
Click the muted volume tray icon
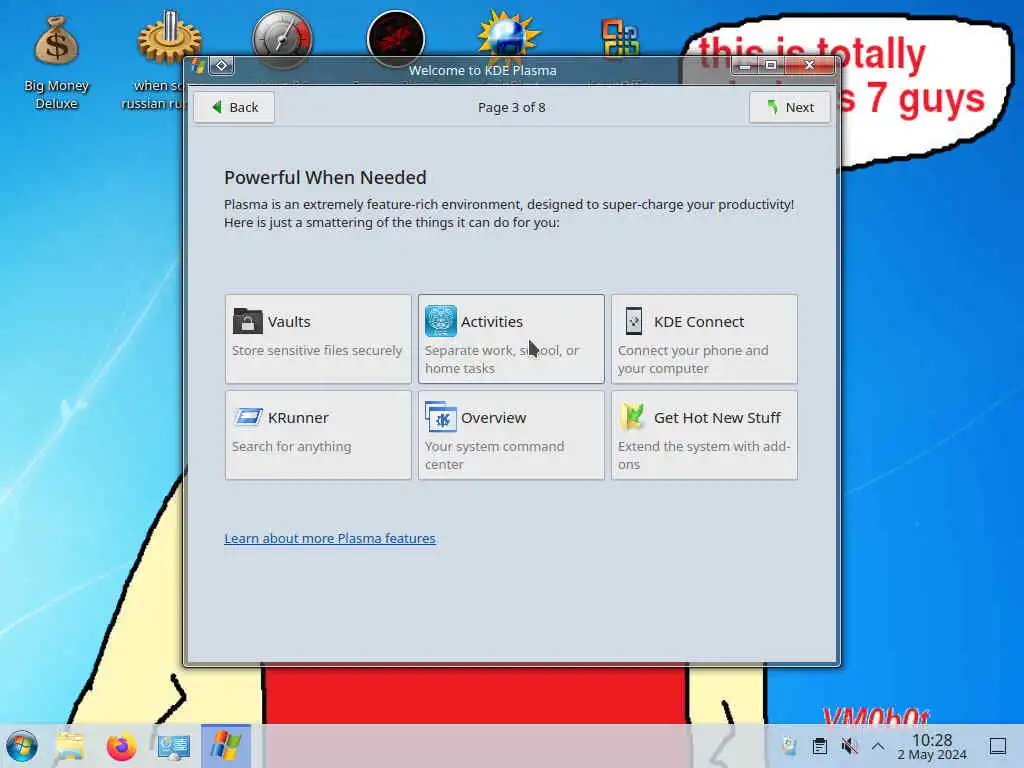click(849, 746)
